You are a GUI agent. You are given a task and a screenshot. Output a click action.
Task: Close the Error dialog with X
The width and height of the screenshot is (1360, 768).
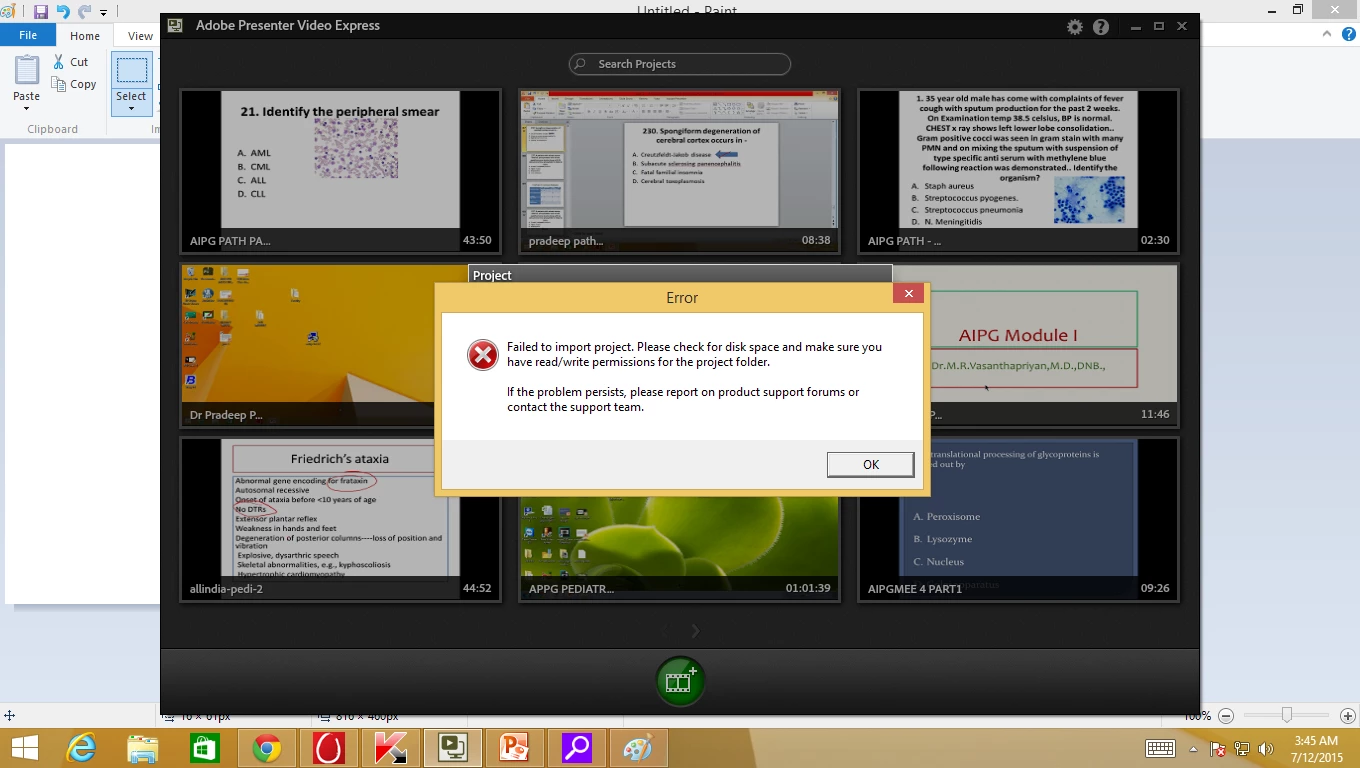908,294
